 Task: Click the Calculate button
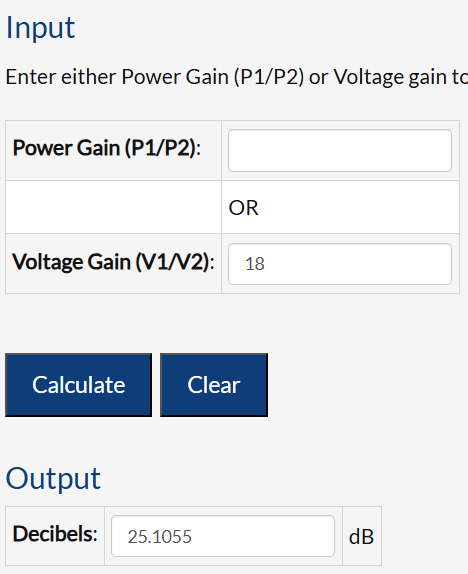coord(78,385)
